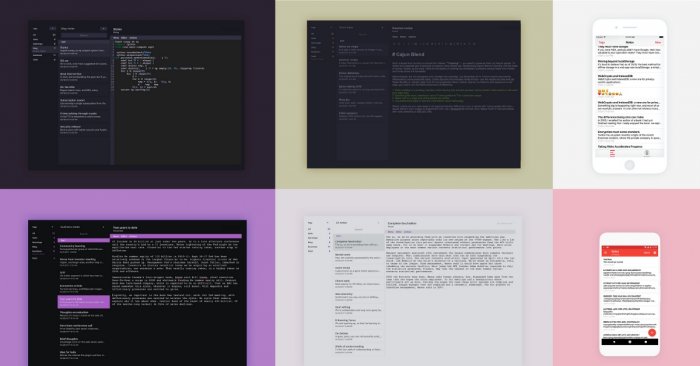This screenshot has width=700, height=366.
Task: Click the editor menu bar in code-editor window
Action: pyautogui.click(x=176, y=38)
